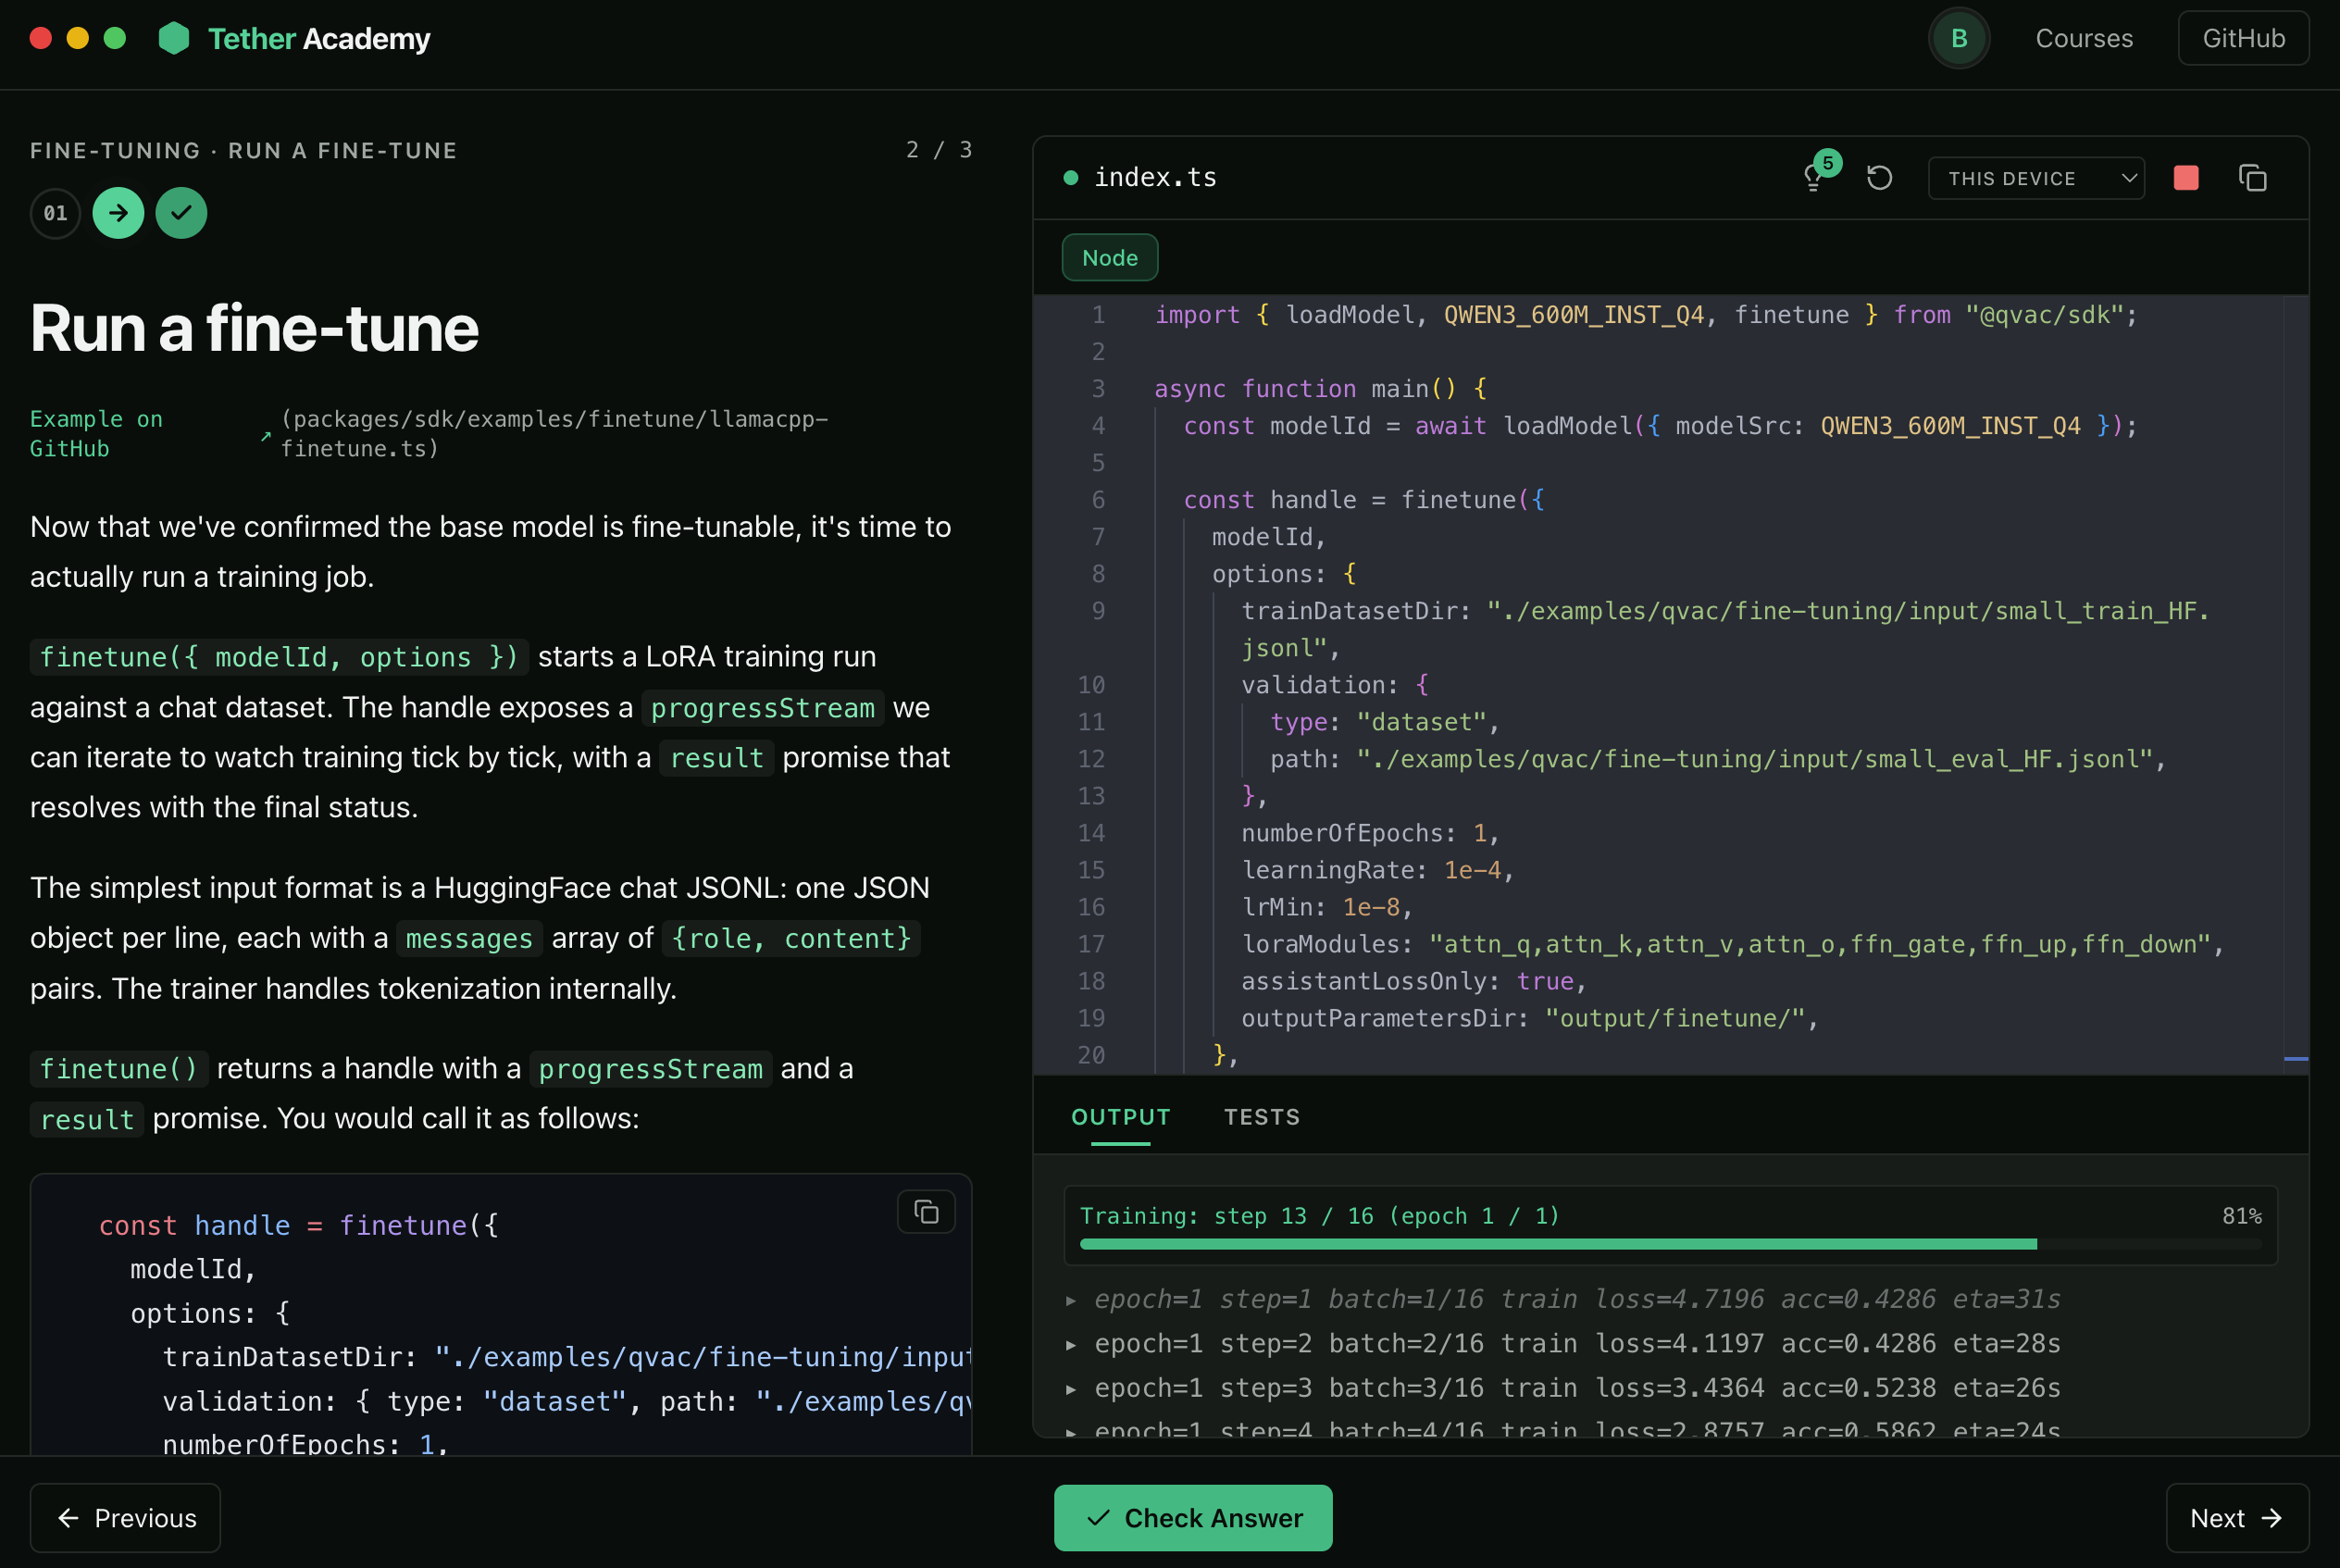Go to the Next lesson
This screenshot has width=2340, height=1568.
[2237, 1518]
